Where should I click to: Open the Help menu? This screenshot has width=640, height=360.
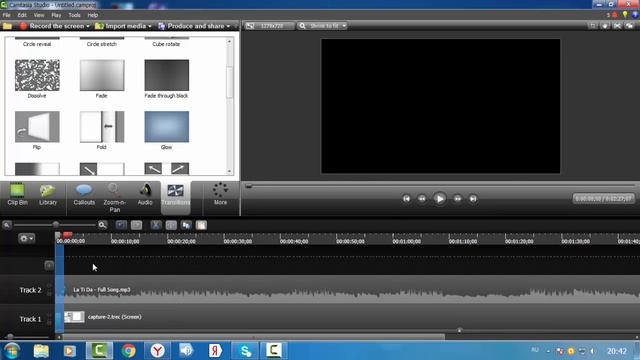pyautogui.click(x=93, y=15)
